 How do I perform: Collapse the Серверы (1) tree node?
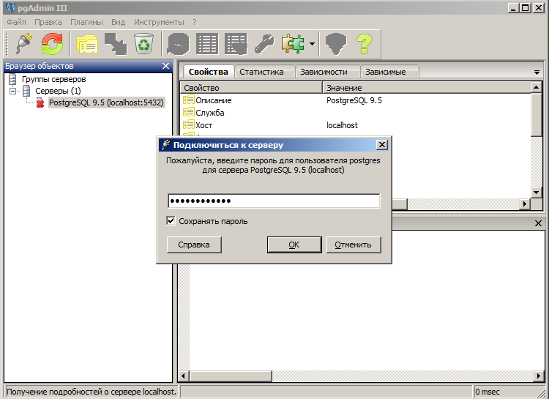click(x=13, y=91)
